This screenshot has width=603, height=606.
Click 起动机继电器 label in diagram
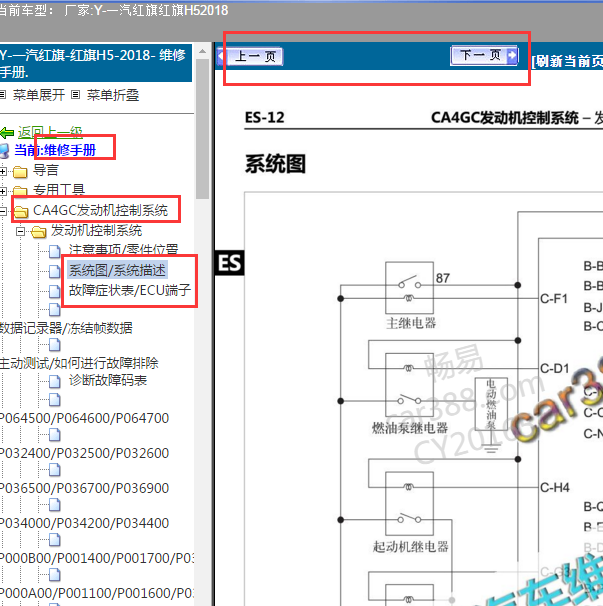click(x=411, y=546)
